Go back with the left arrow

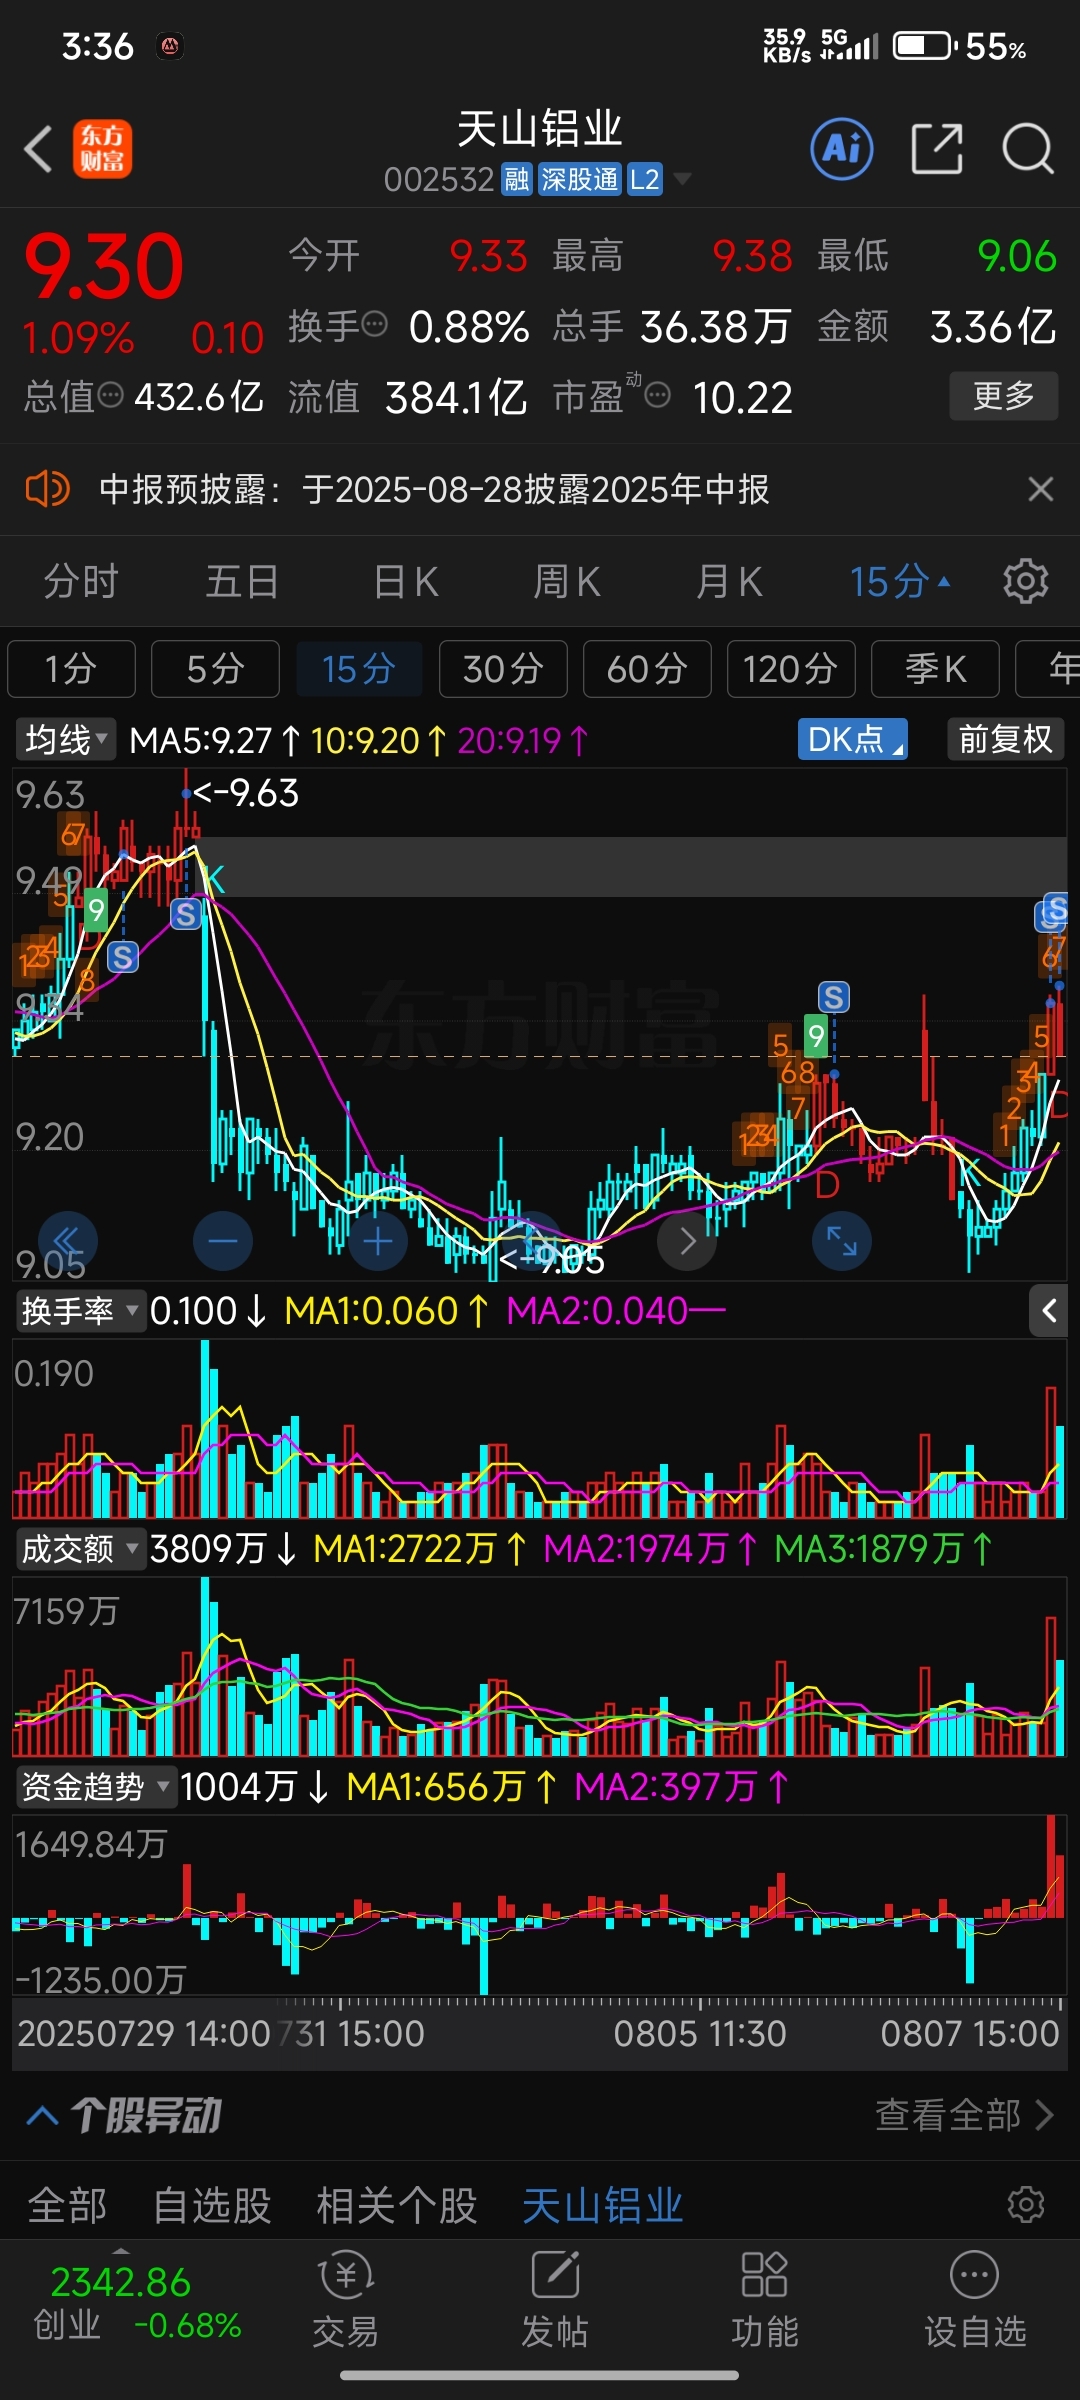tap(38, 149)
